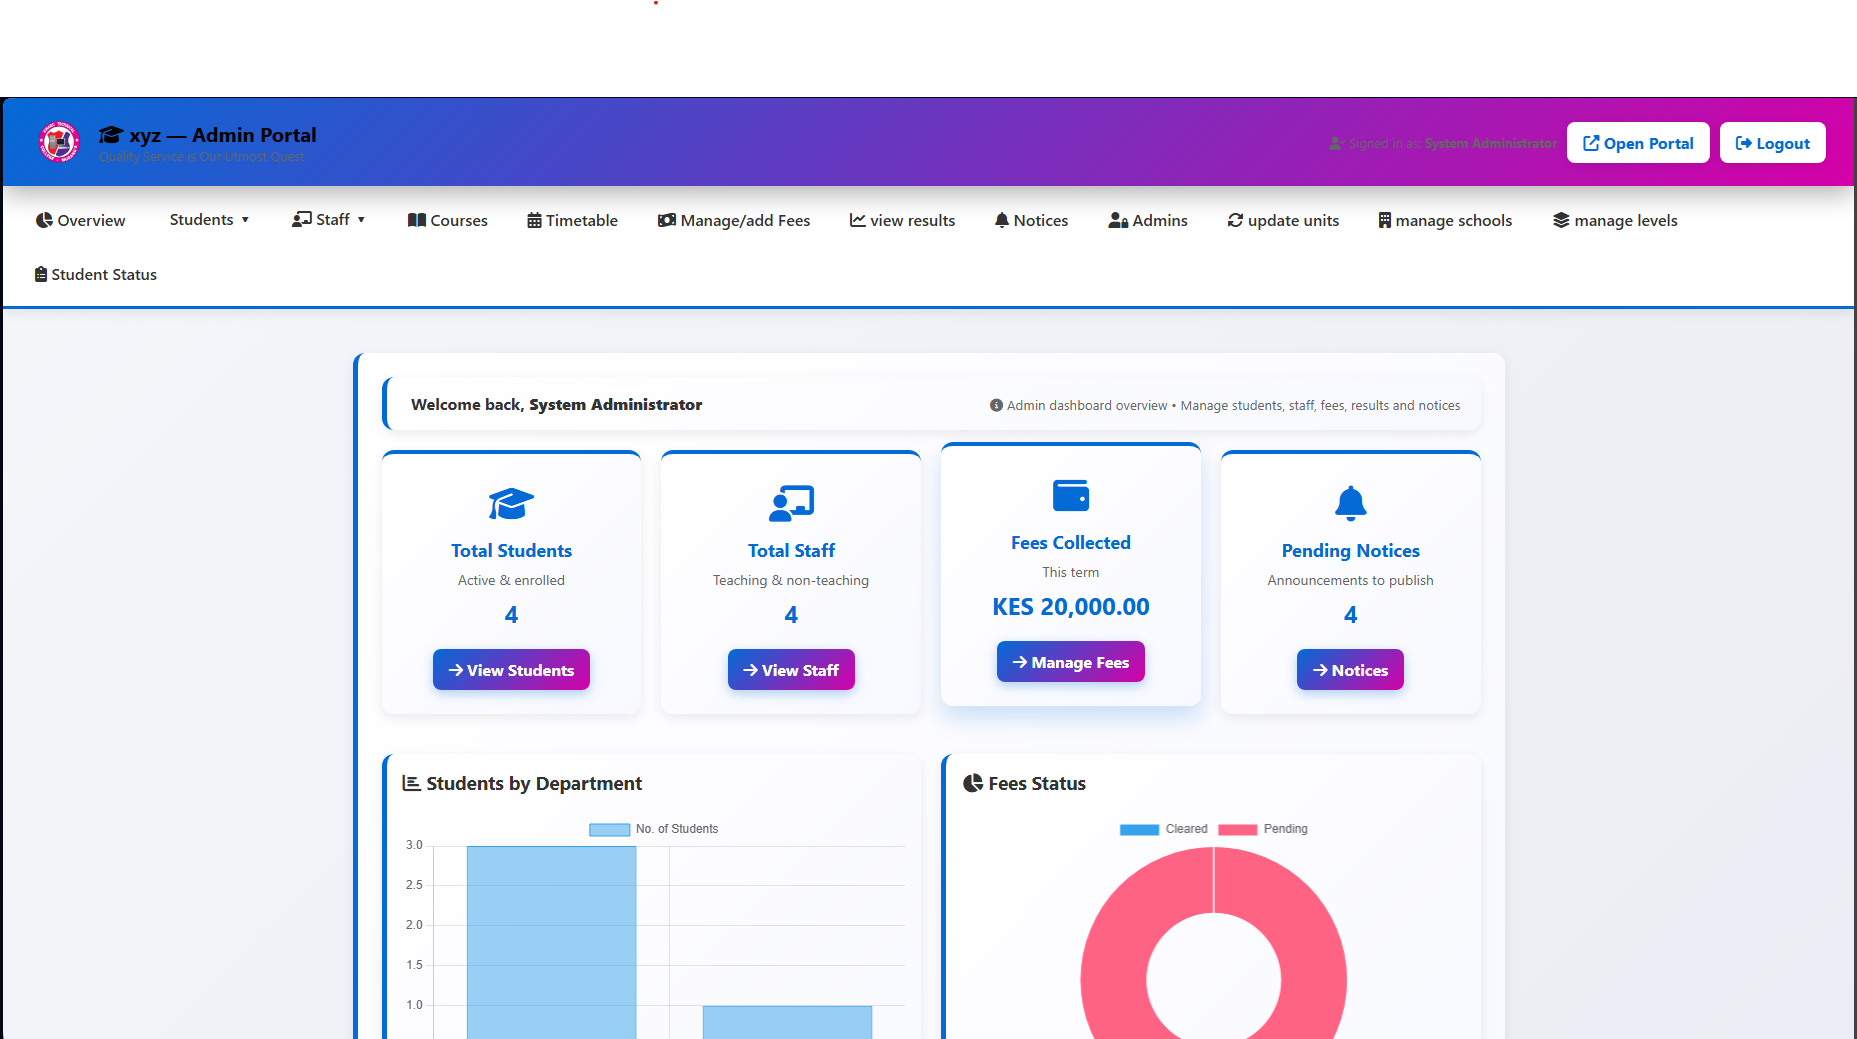1857x1039 pixels.
Task: Click the Staff chalkboard icon in navbar
Action: point(302,219)
